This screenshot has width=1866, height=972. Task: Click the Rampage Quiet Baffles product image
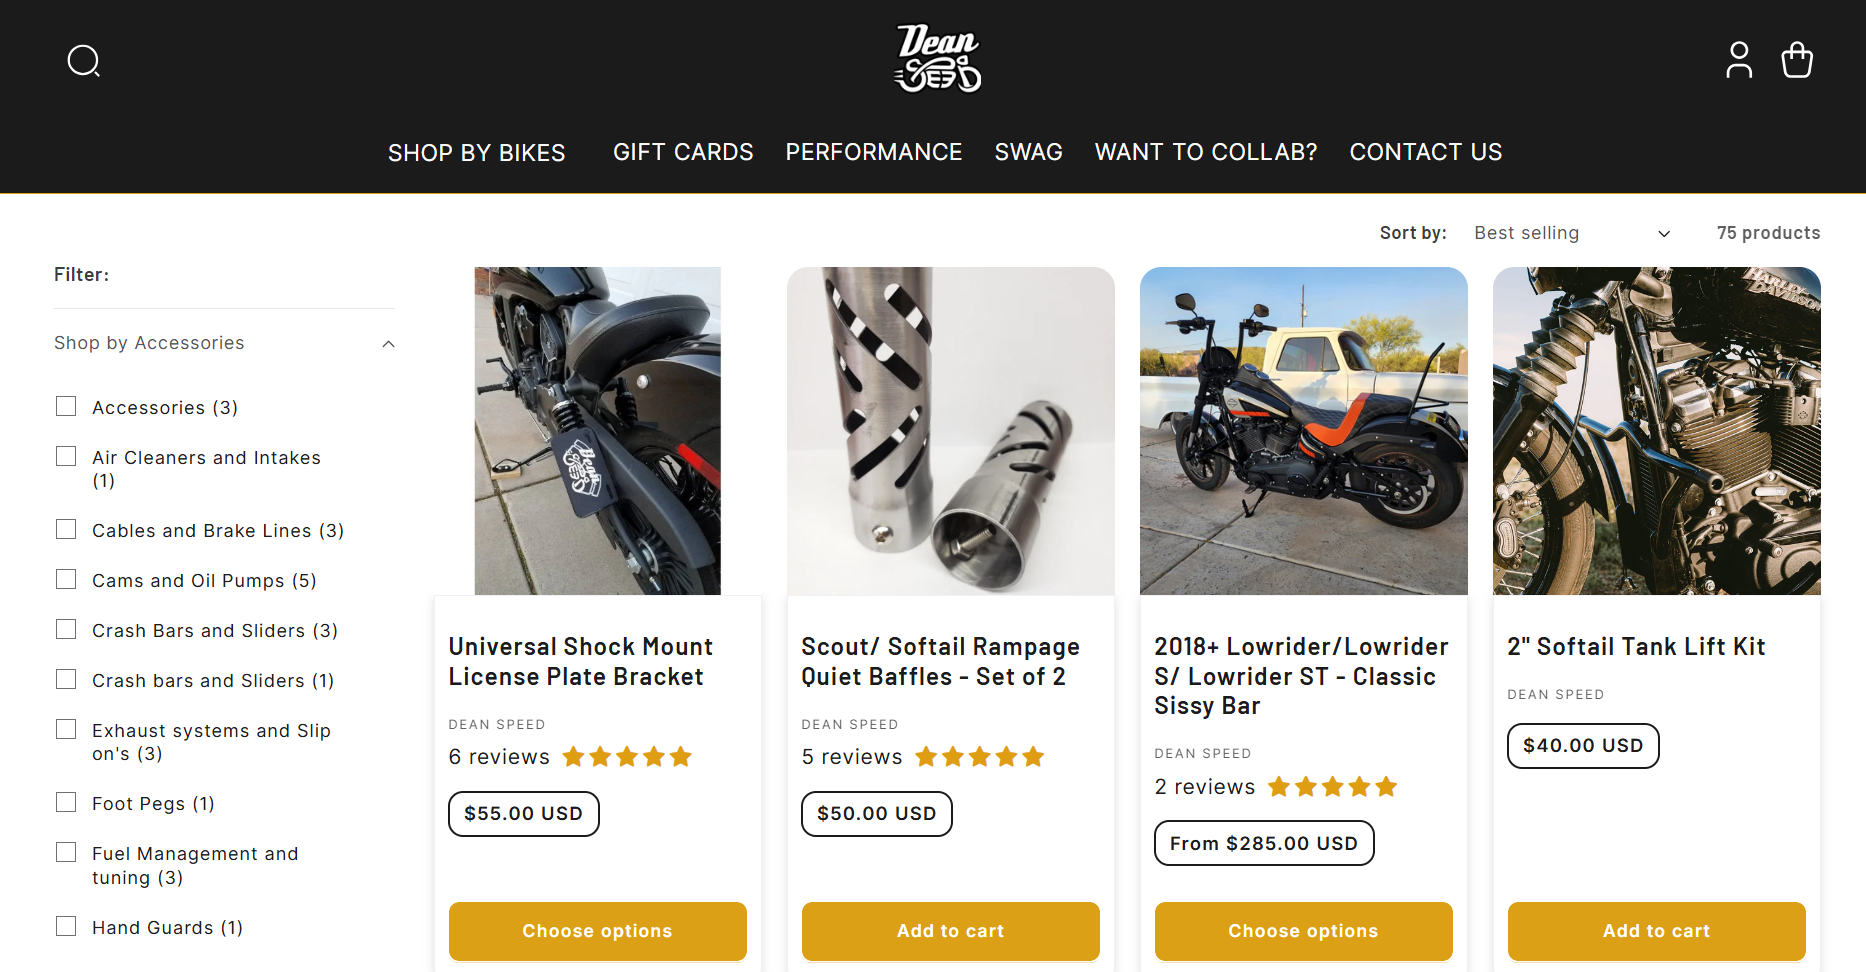950,431
